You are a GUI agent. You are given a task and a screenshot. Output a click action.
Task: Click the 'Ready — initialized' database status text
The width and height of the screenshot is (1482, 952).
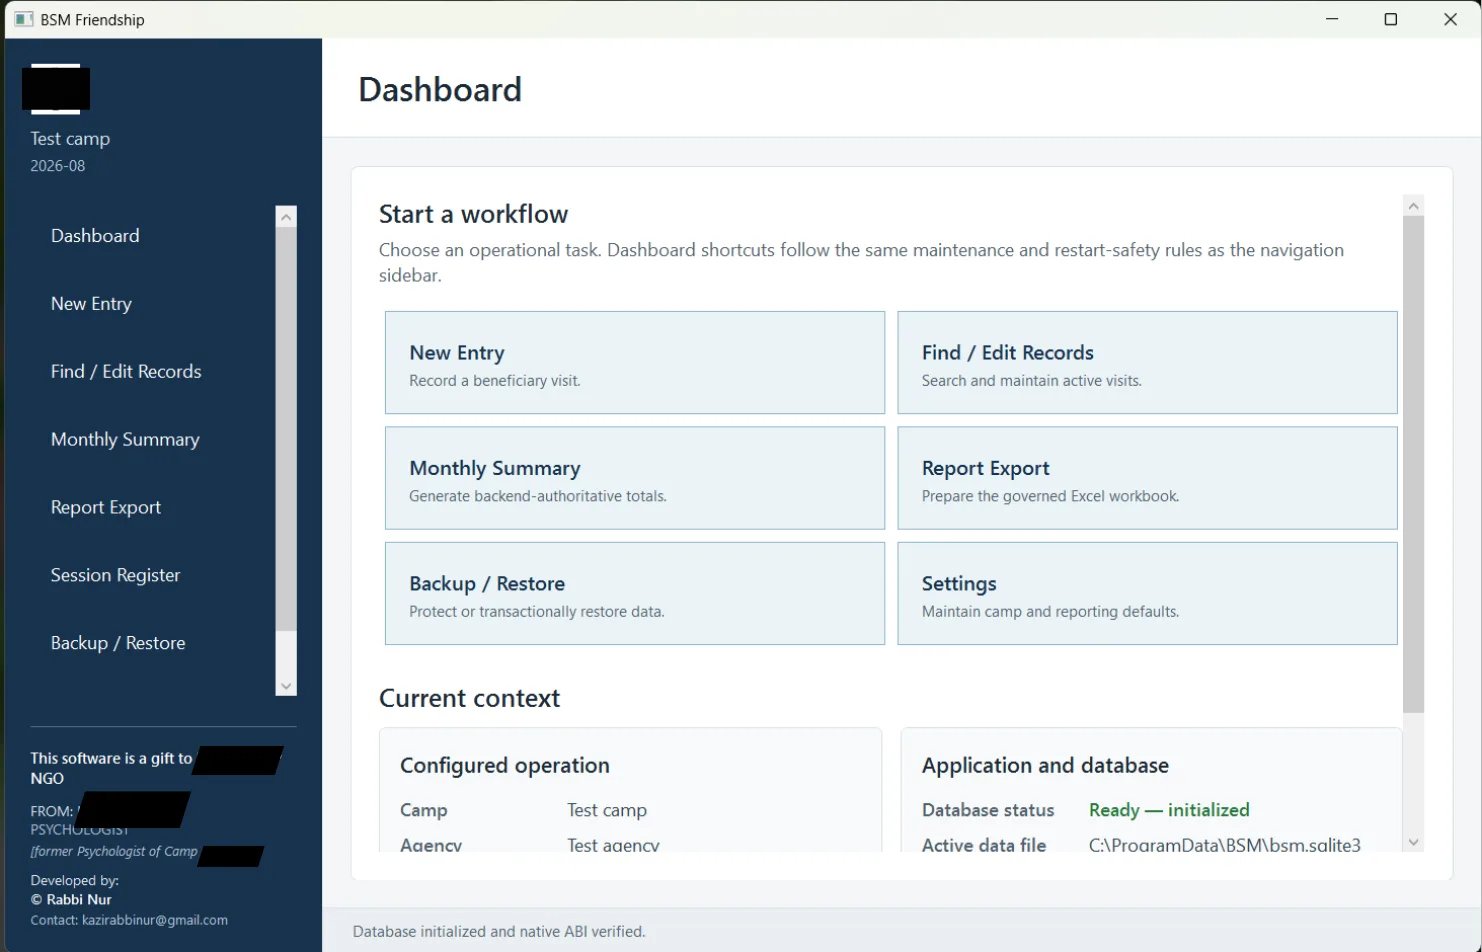(1169, 810)
